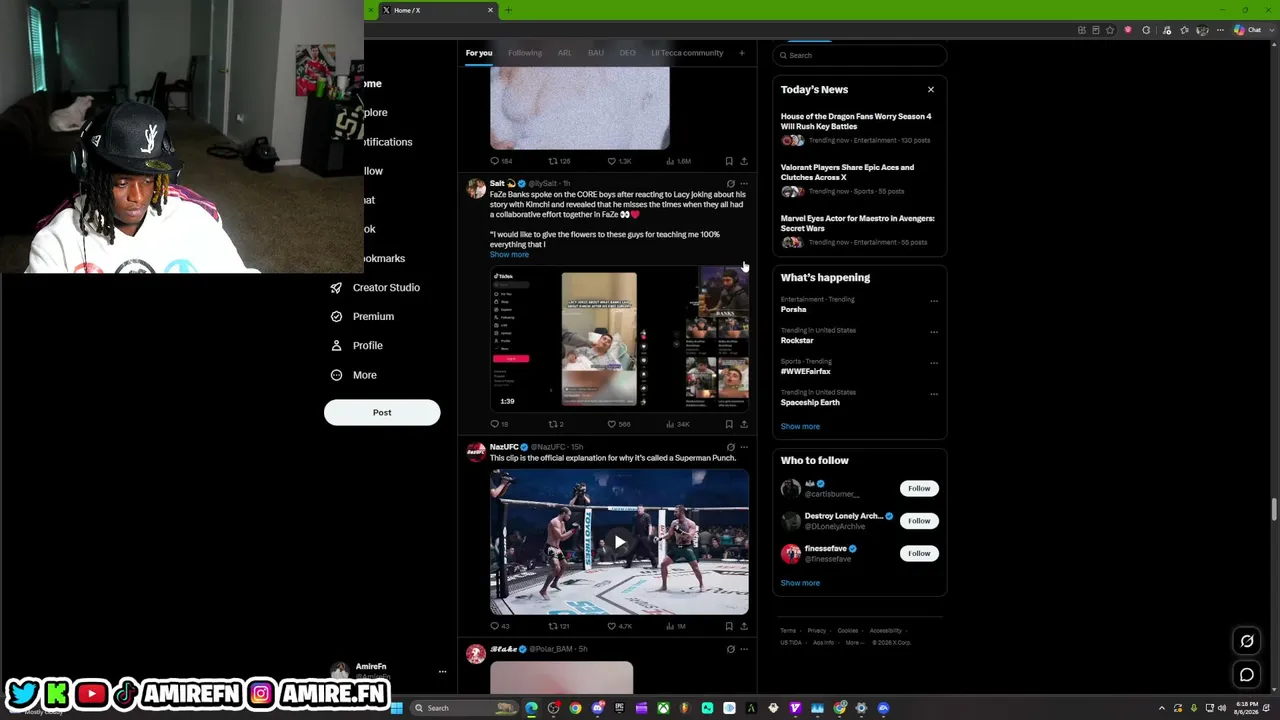Viewport: 1280px width, 720px height.
Task: Open Discord from the taskbar
Action: (597, 708)
